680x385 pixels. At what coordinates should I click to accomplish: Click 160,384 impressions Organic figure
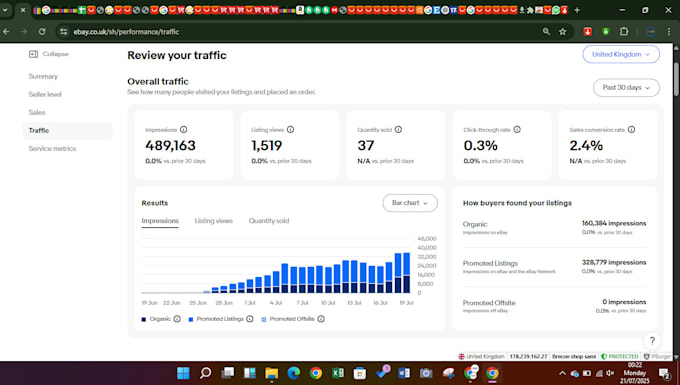click(614, 223)
